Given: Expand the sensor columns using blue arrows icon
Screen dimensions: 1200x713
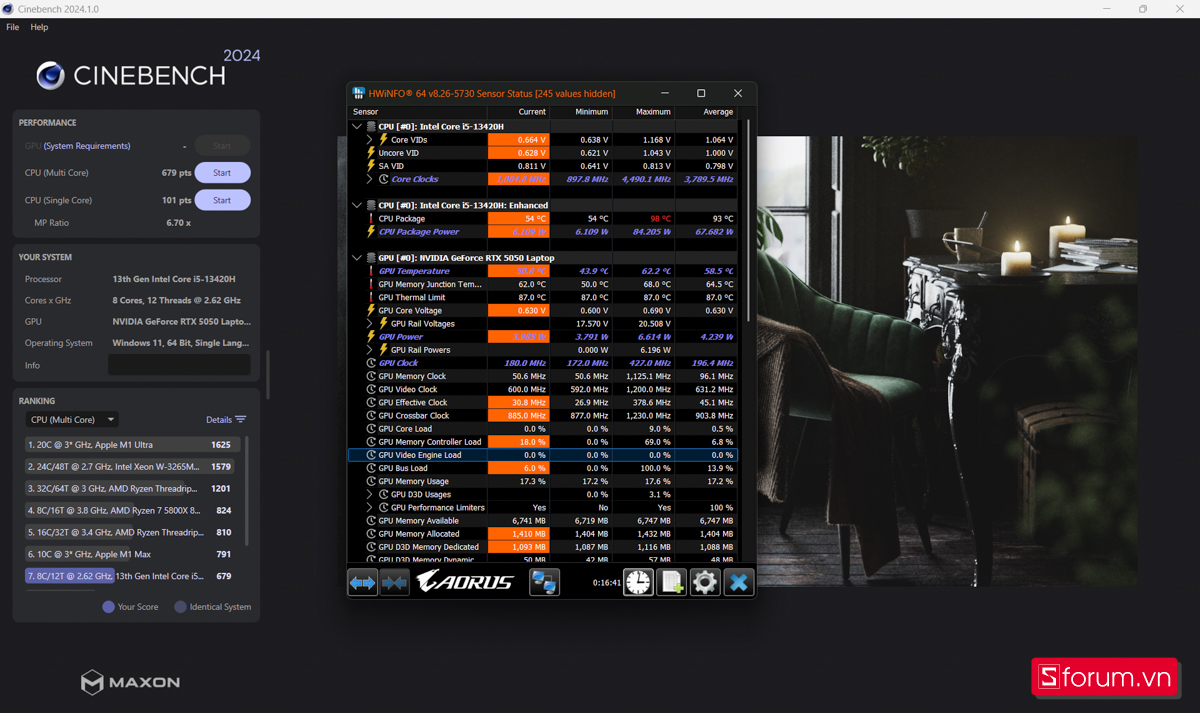Looking at the screenshot, I should pyautogui.click(x=363, y=582).
